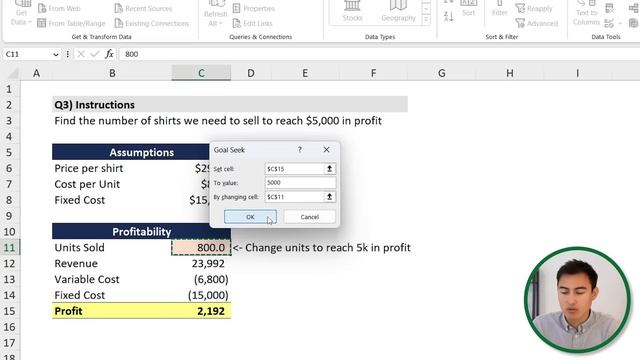Open the Sort dialog
640x360 pixels.
(x=469, y=9)
